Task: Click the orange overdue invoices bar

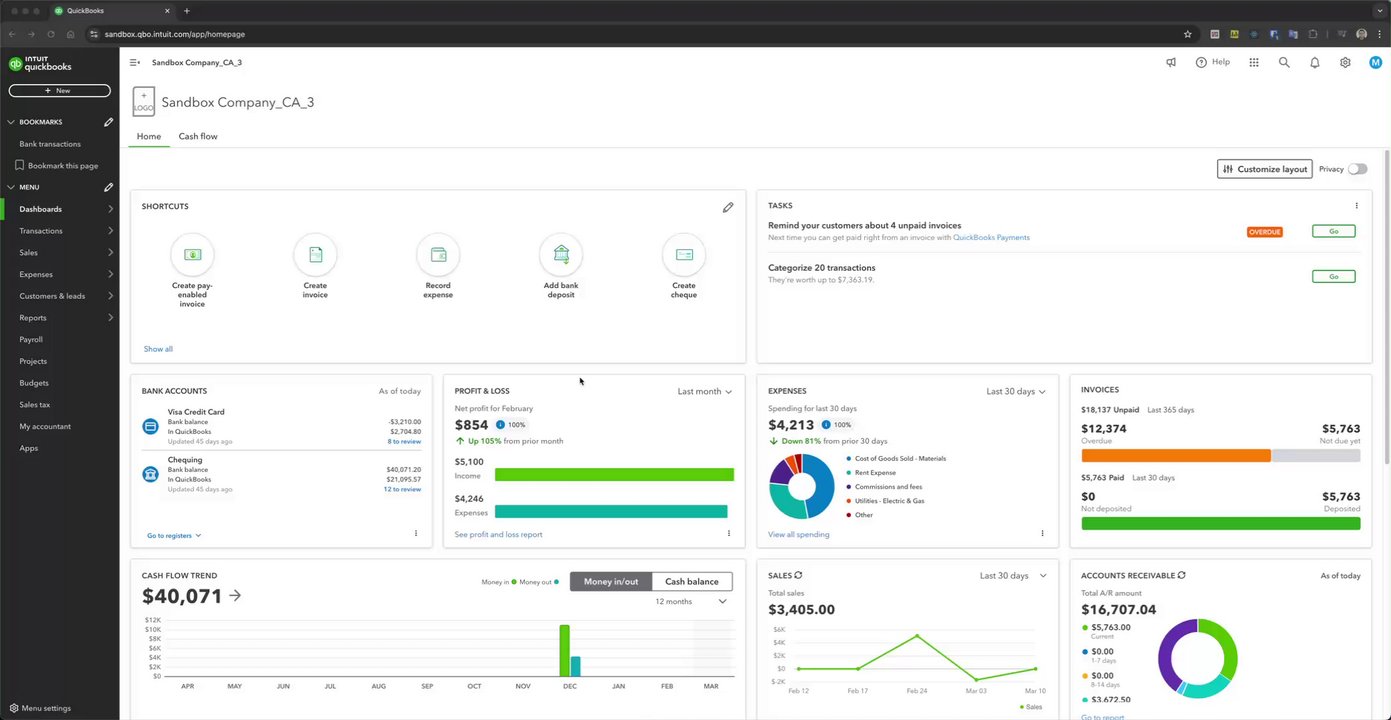Action: (1176, 455)
